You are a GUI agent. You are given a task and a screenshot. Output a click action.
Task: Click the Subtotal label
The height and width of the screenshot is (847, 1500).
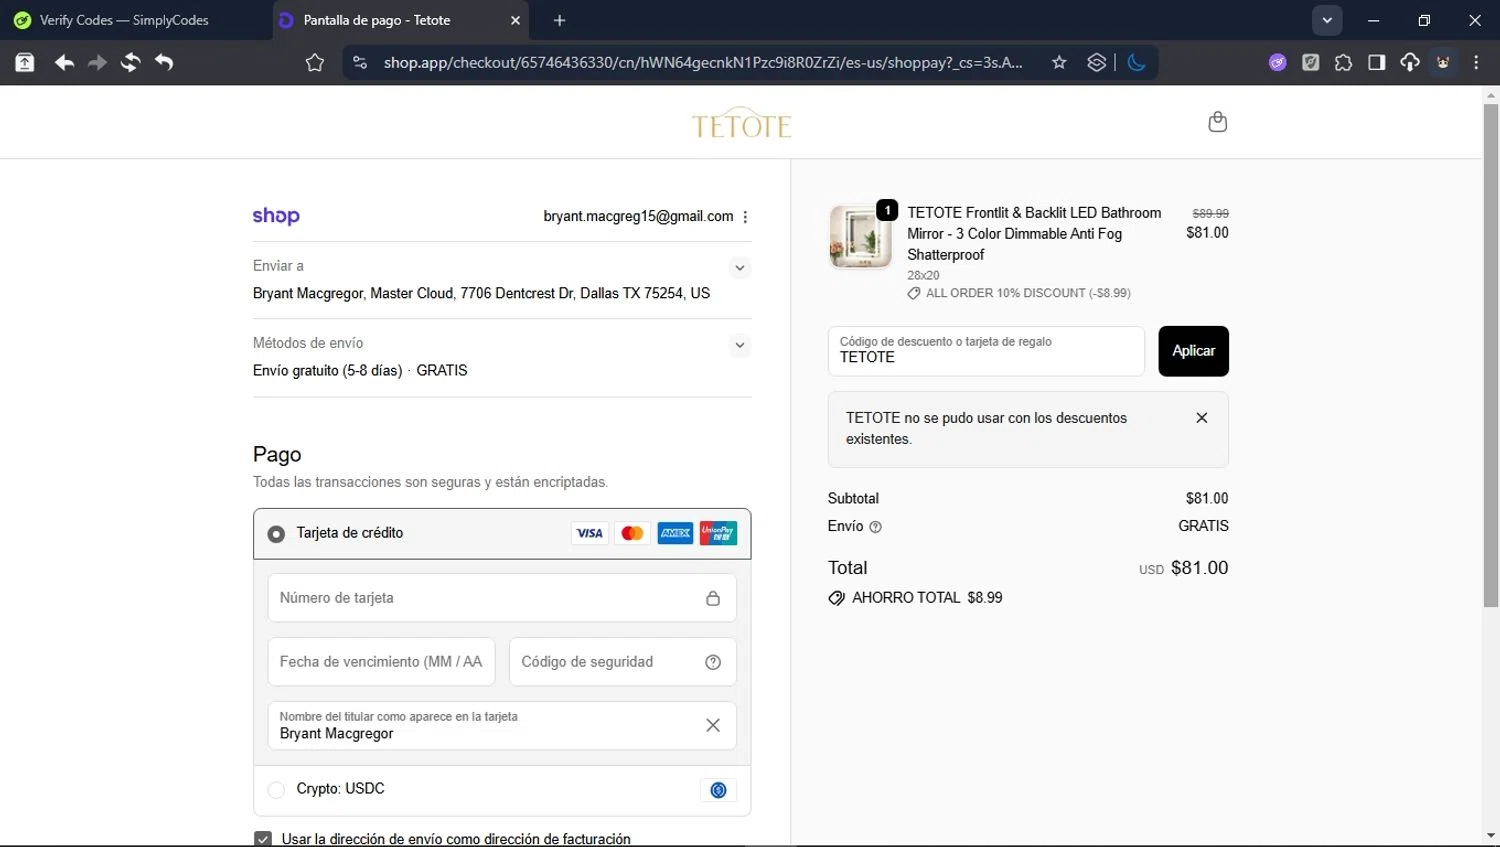tap(853, 498)
